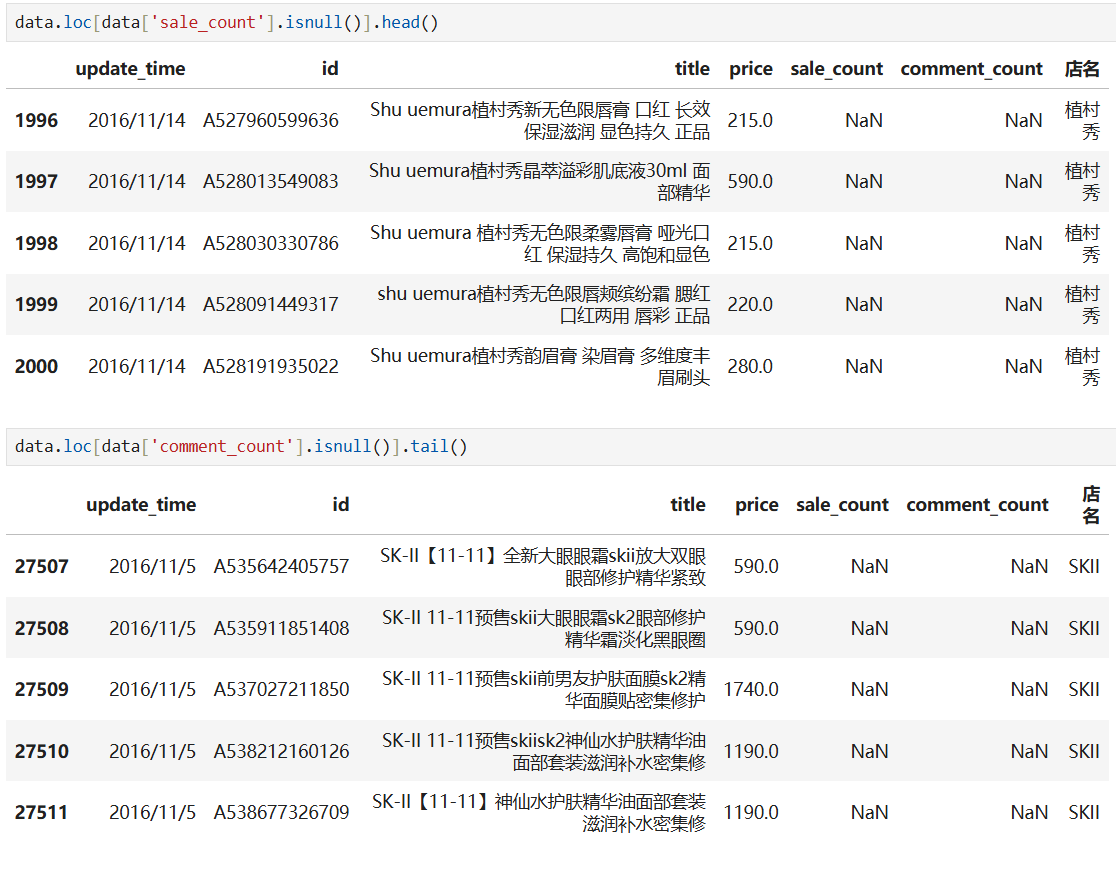Click update_time 2016/11/5 in row 27510
Image resolution: width=1116 pixels, height=873 pixels.
pos(152,751)
